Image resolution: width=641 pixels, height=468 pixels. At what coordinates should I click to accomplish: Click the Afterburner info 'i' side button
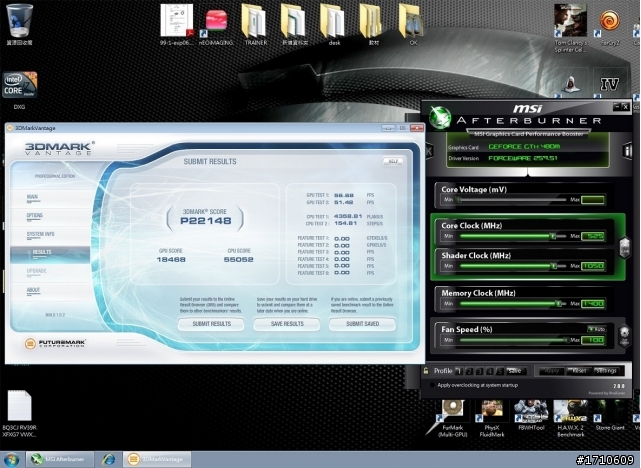point(627,151)
